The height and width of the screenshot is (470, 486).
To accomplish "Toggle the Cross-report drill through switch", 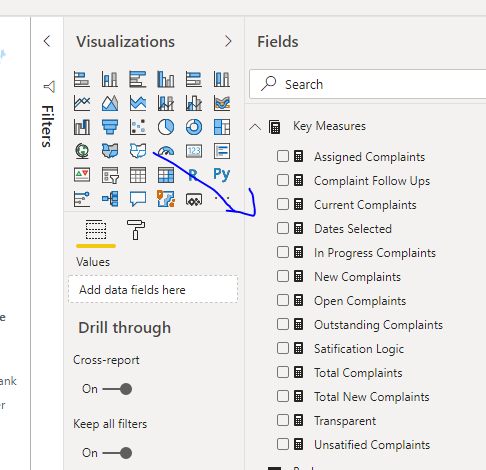I will point(117,389).
